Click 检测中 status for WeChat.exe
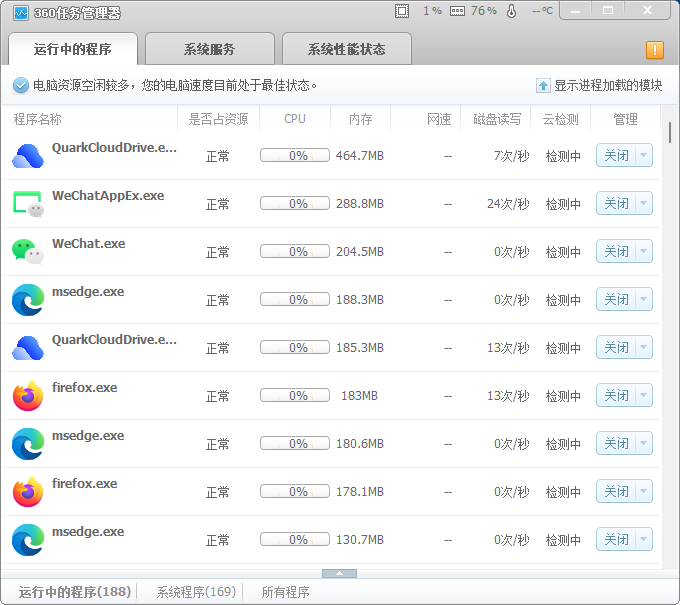Viewport: 680px width, 605px height. (563, 252)
